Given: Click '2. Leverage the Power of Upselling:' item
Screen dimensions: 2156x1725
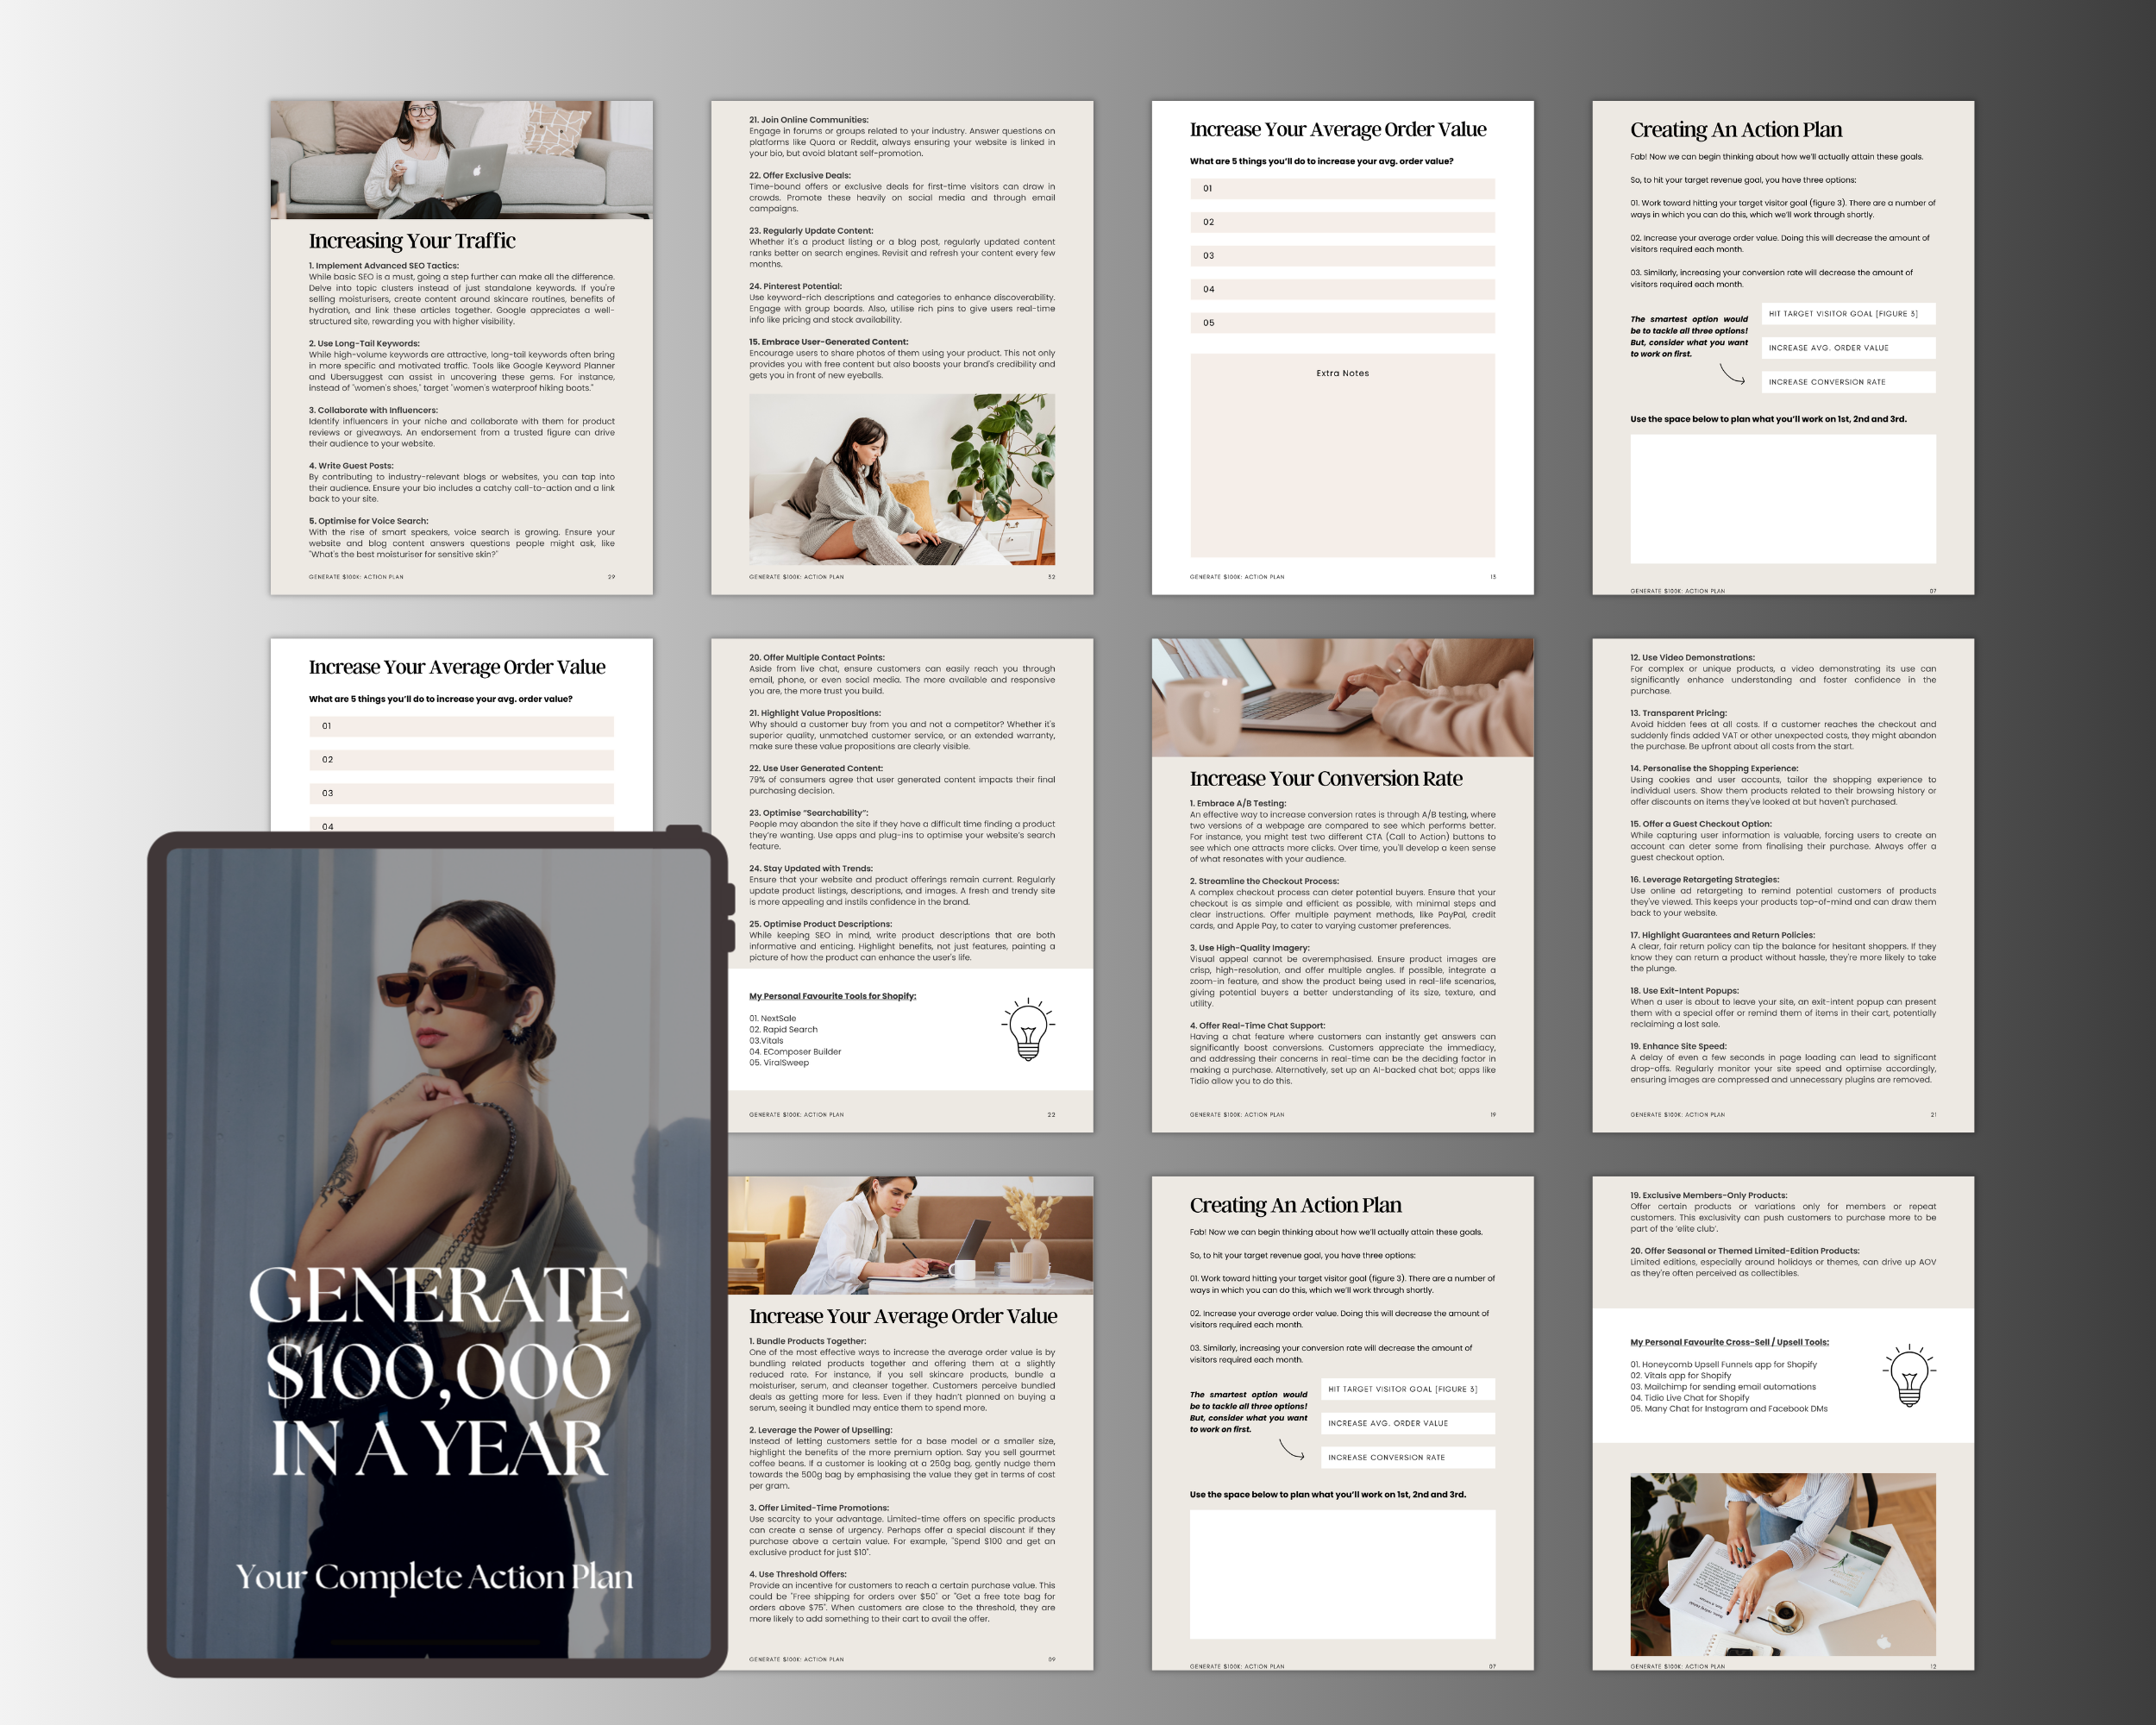Looking at the screenshot, I should pos(820,1430).
